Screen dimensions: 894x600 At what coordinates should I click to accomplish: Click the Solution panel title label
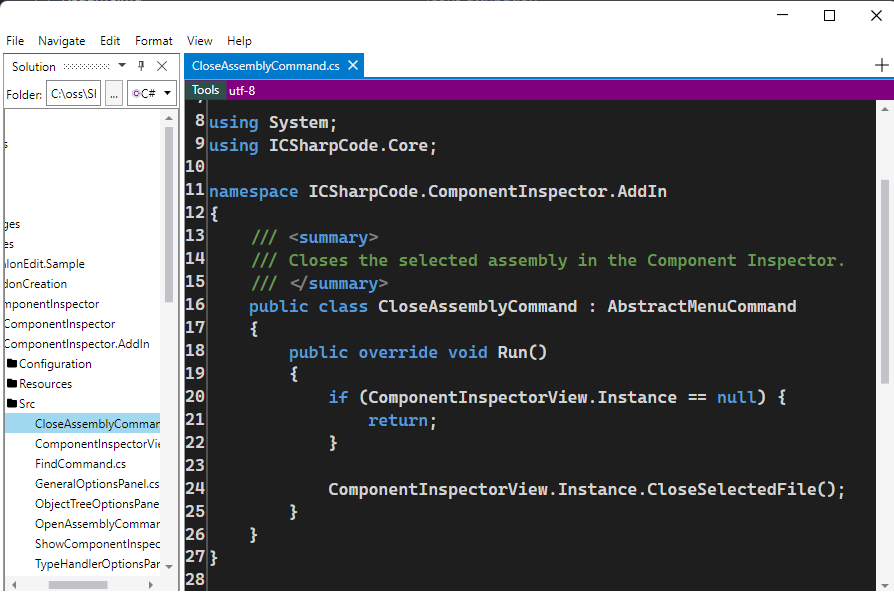tap(34, 67)
